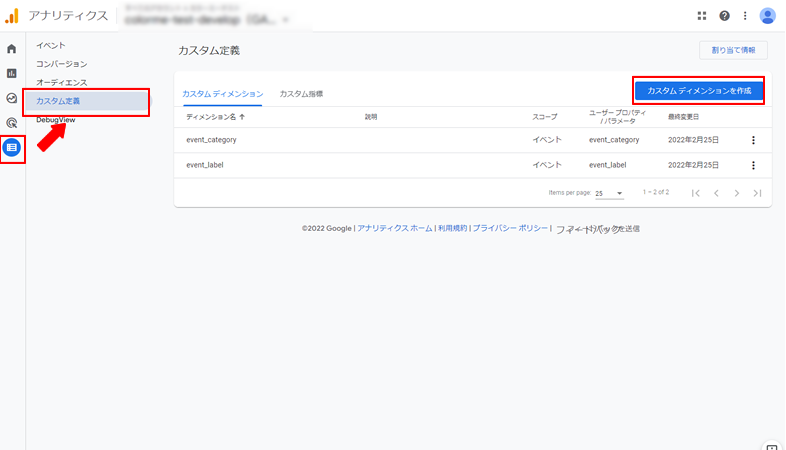The height and width of the screenshot is (450, 786).
Task: Click the event_category dimension name
Action: [211, 140]
